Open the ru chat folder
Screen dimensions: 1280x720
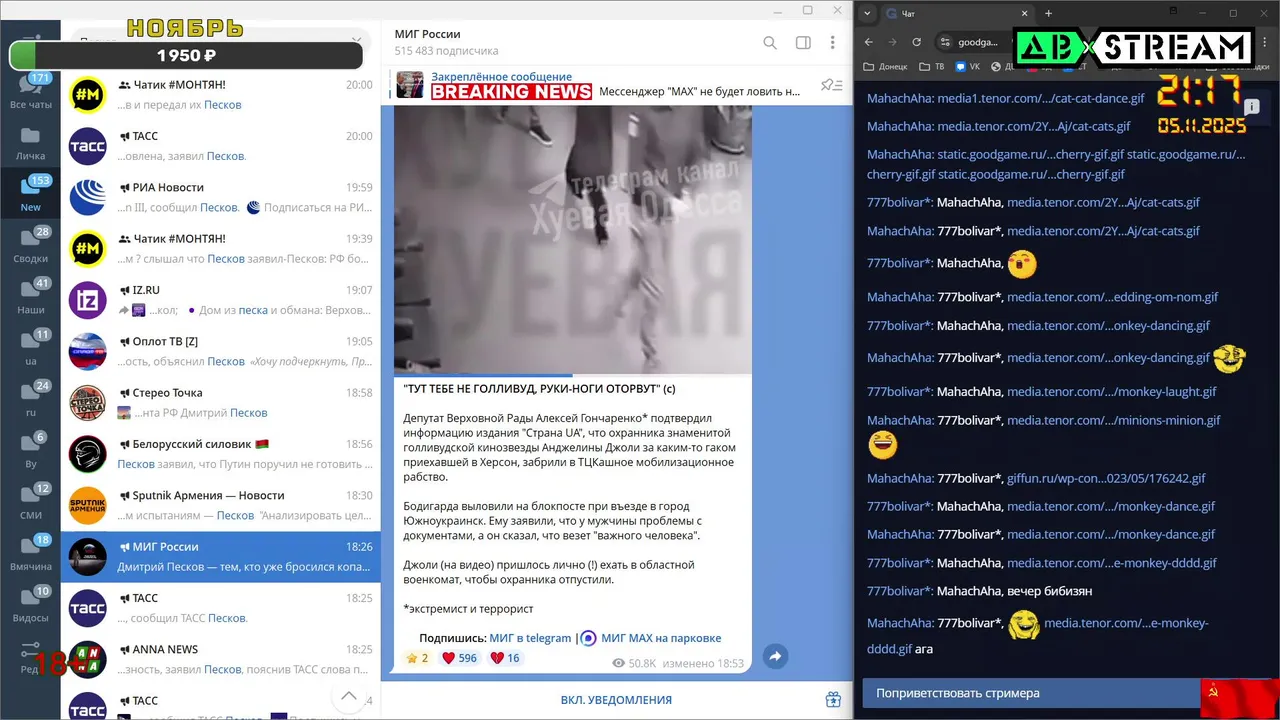[x=30, y=399]
